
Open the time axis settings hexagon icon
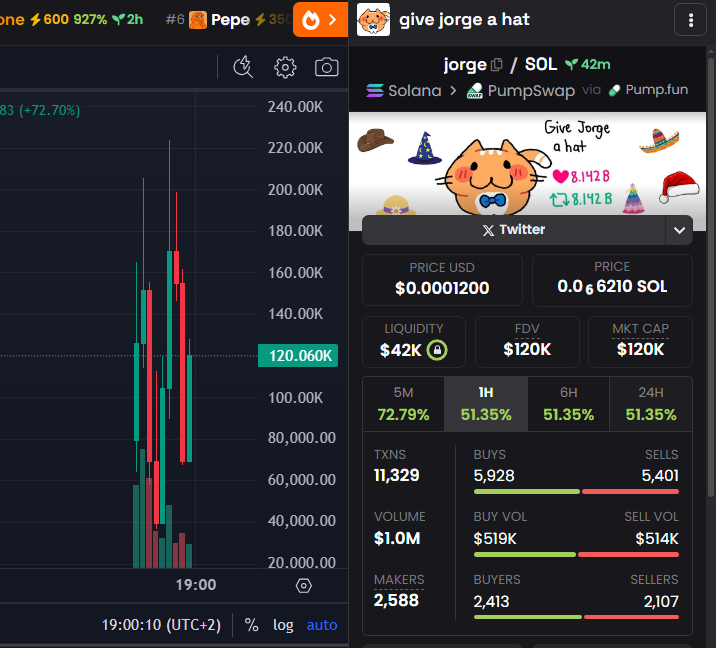point(304,585)
